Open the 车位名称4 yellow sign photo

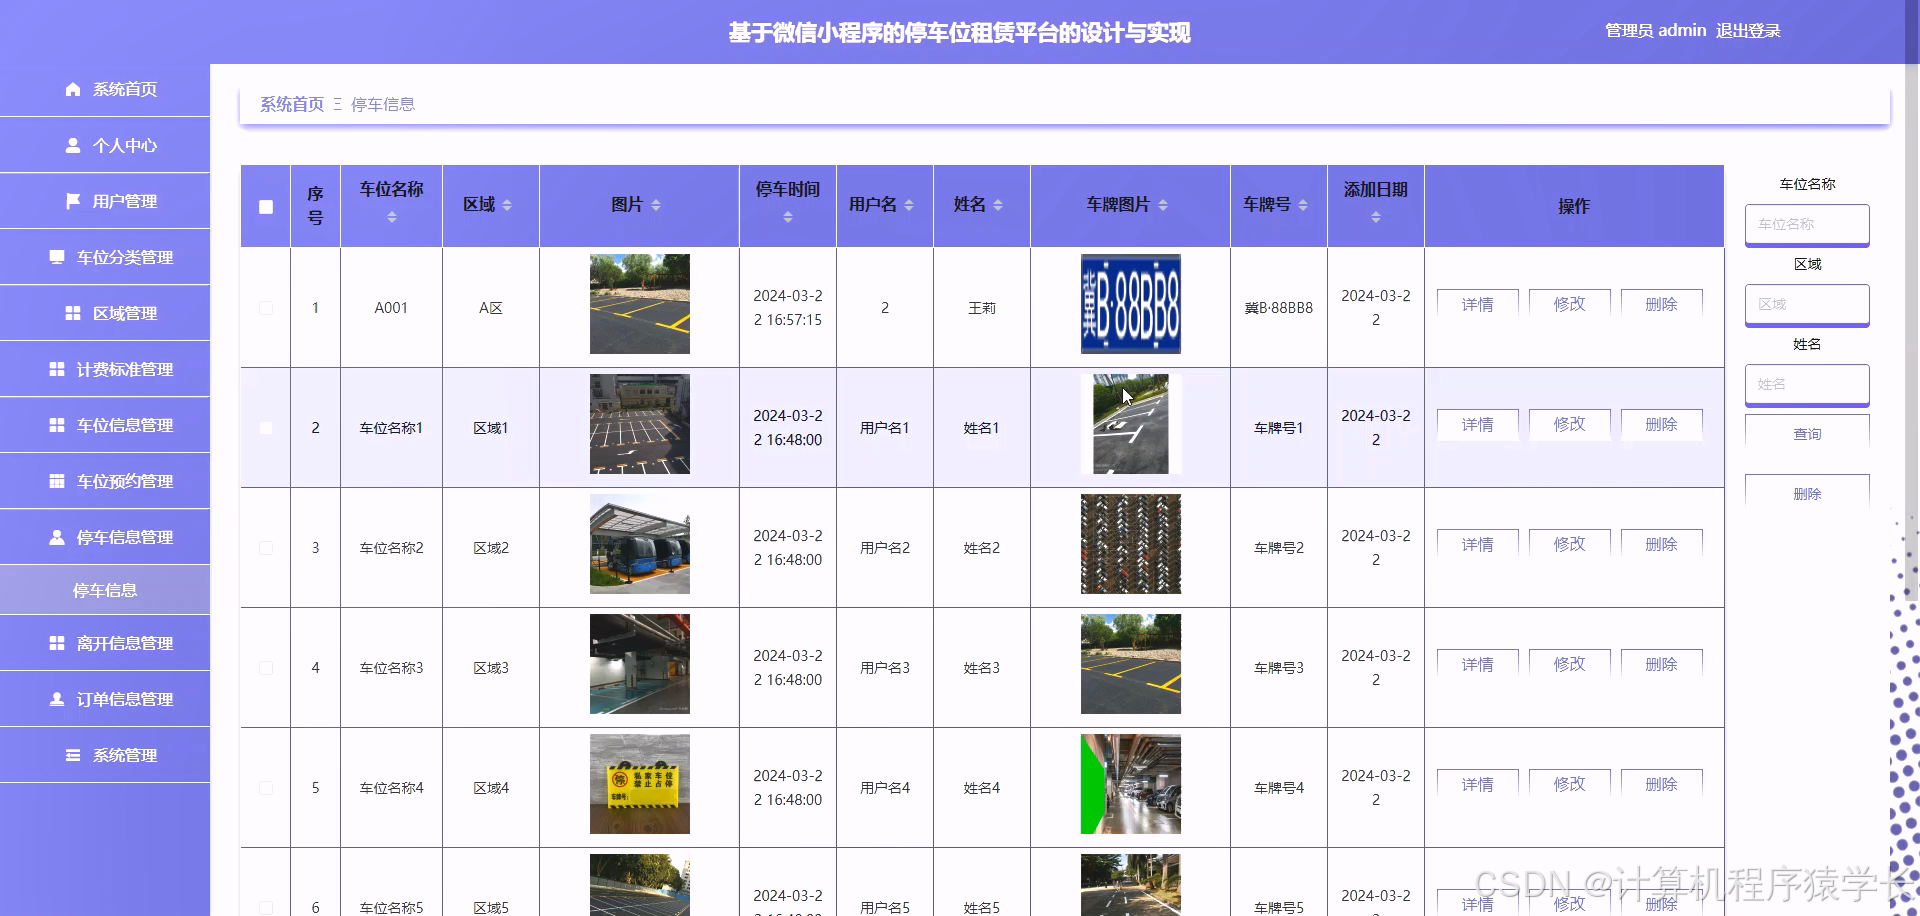pyautogui.click(x=640, y=784)
